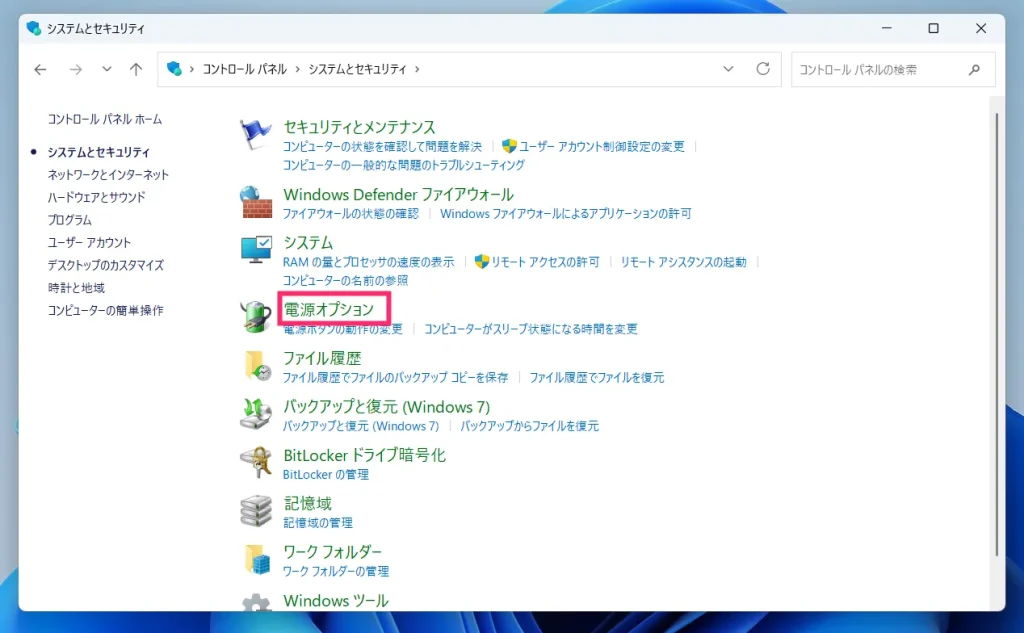
Task: Click the Work Folders folder icon
Action: (256, 559)
